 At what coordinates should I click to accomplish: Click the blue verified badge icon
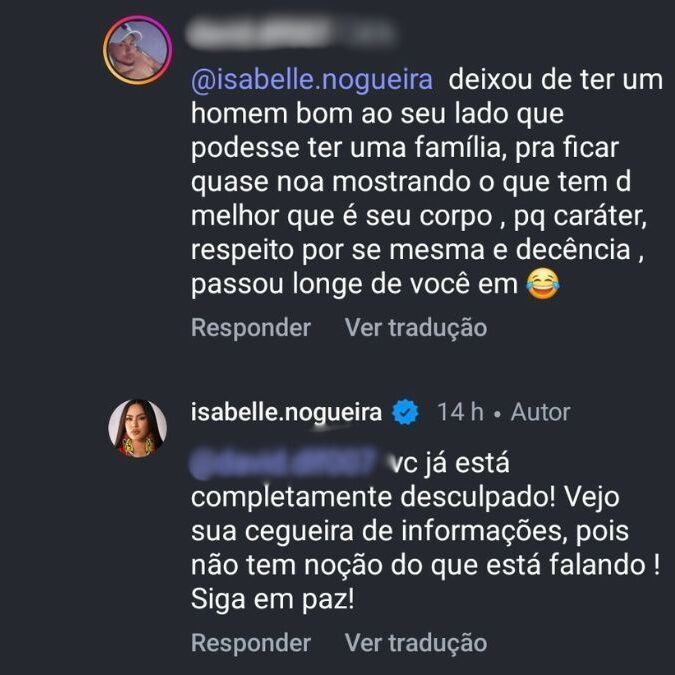coord(404,412)
